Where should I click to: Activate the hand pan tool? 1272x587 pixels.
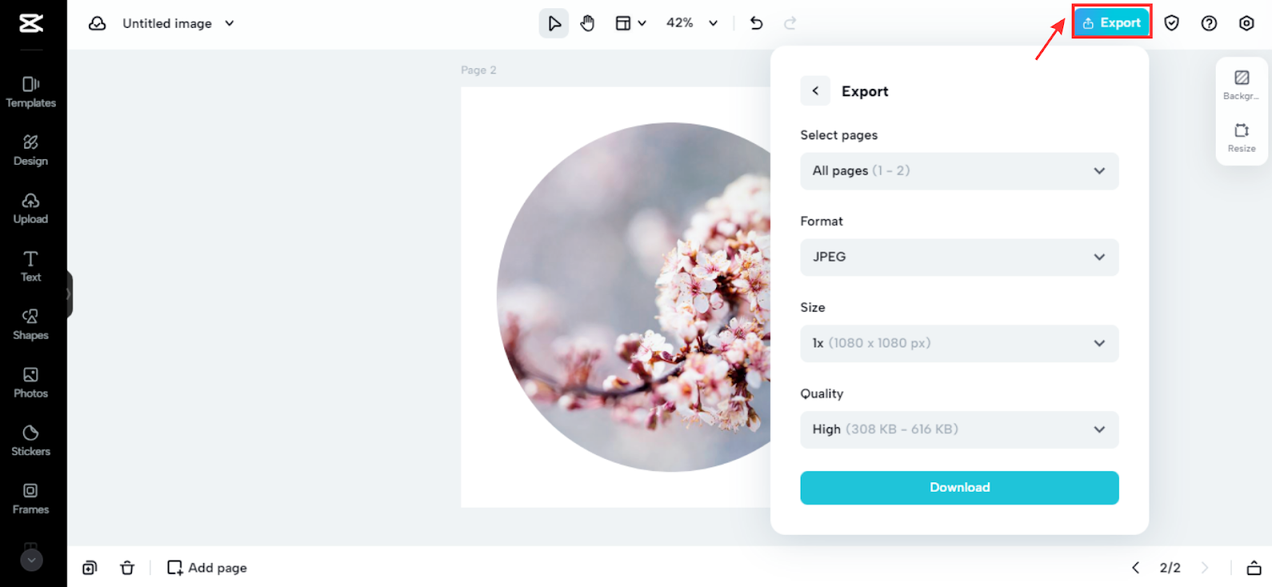pyautogui.click(x=588, y=23)
